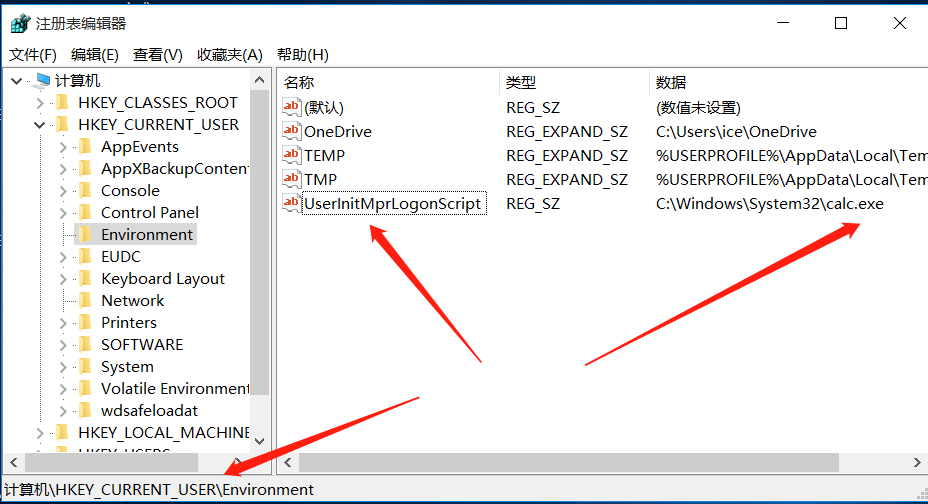Click the Volatile Environment folder icon

click(85, 388)
